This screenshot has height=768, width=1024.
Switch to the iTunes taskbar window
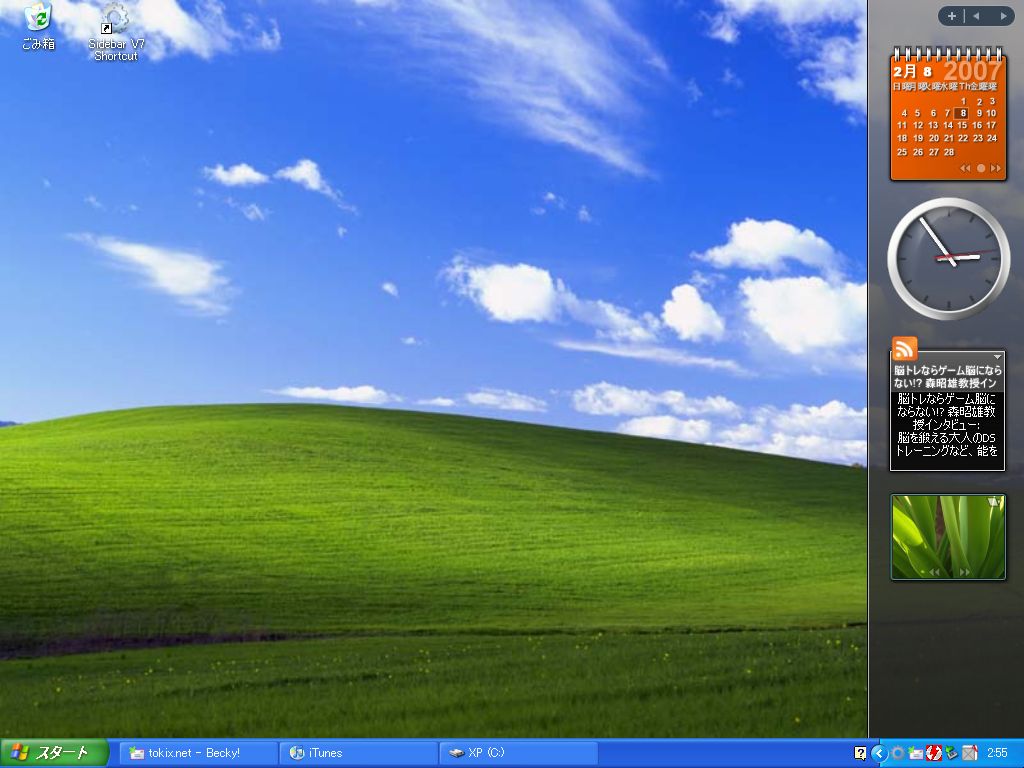[359, 753]
